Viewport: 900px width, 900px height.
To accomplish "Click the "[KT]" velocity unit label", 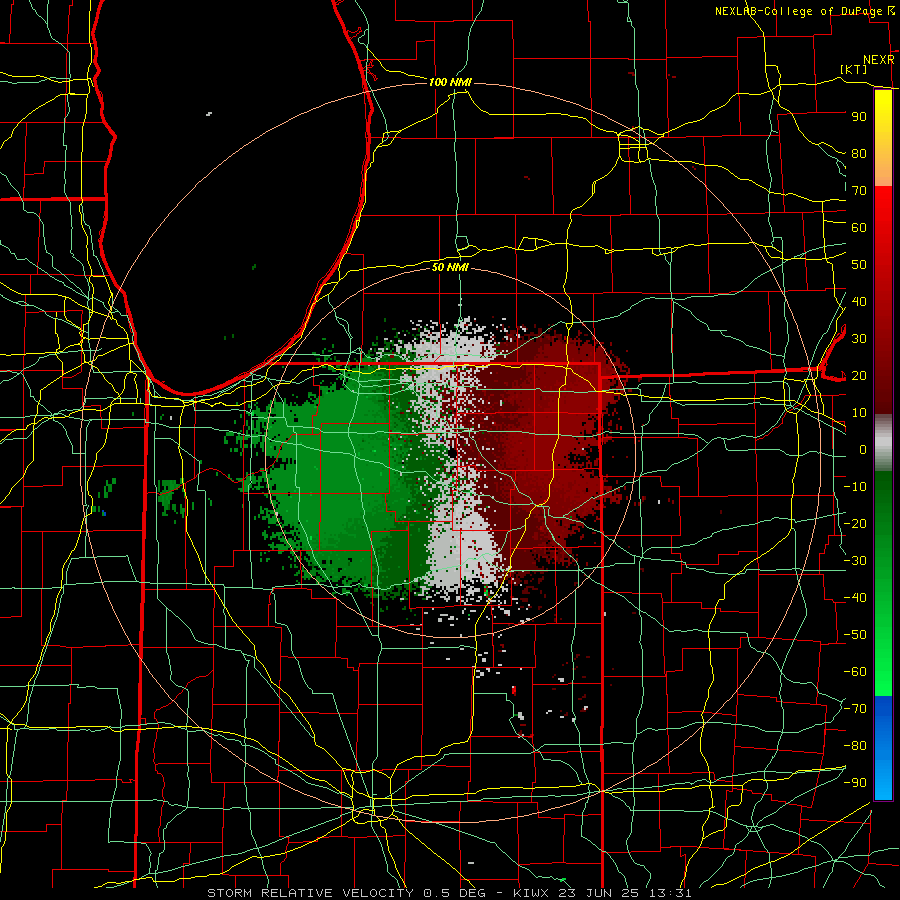I will point(854,69).
